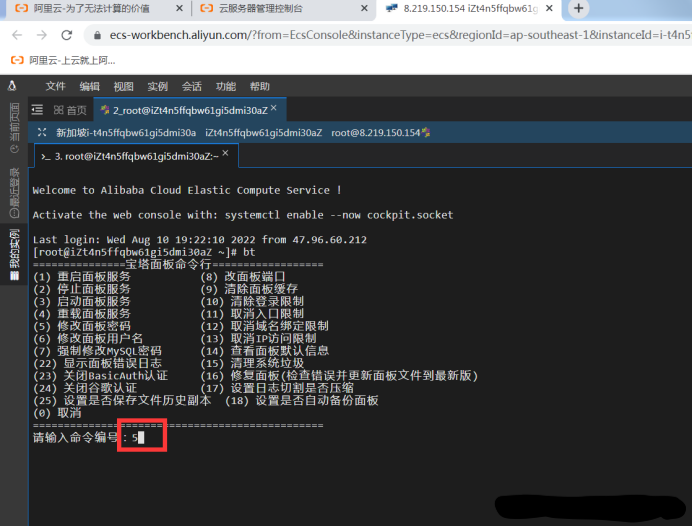
Task: Click the terminal line 请输入命令编号
Action: coord(88,438)
